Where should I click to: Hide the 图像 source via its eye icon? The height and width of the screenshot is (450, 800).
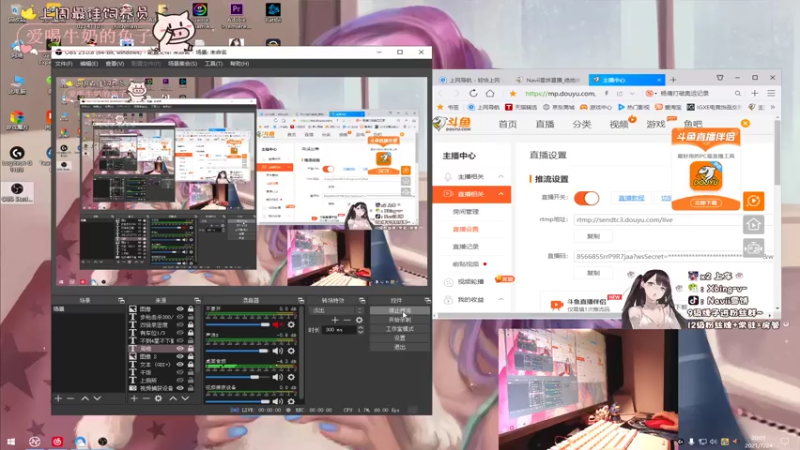click(180, 309)
